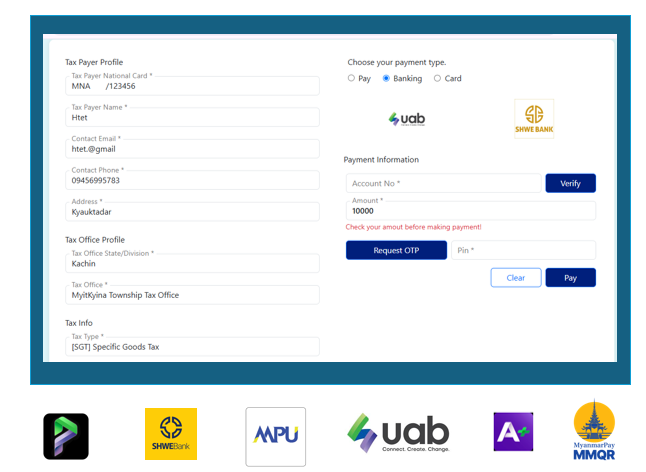Focus the Account No input field

point(443,184)
